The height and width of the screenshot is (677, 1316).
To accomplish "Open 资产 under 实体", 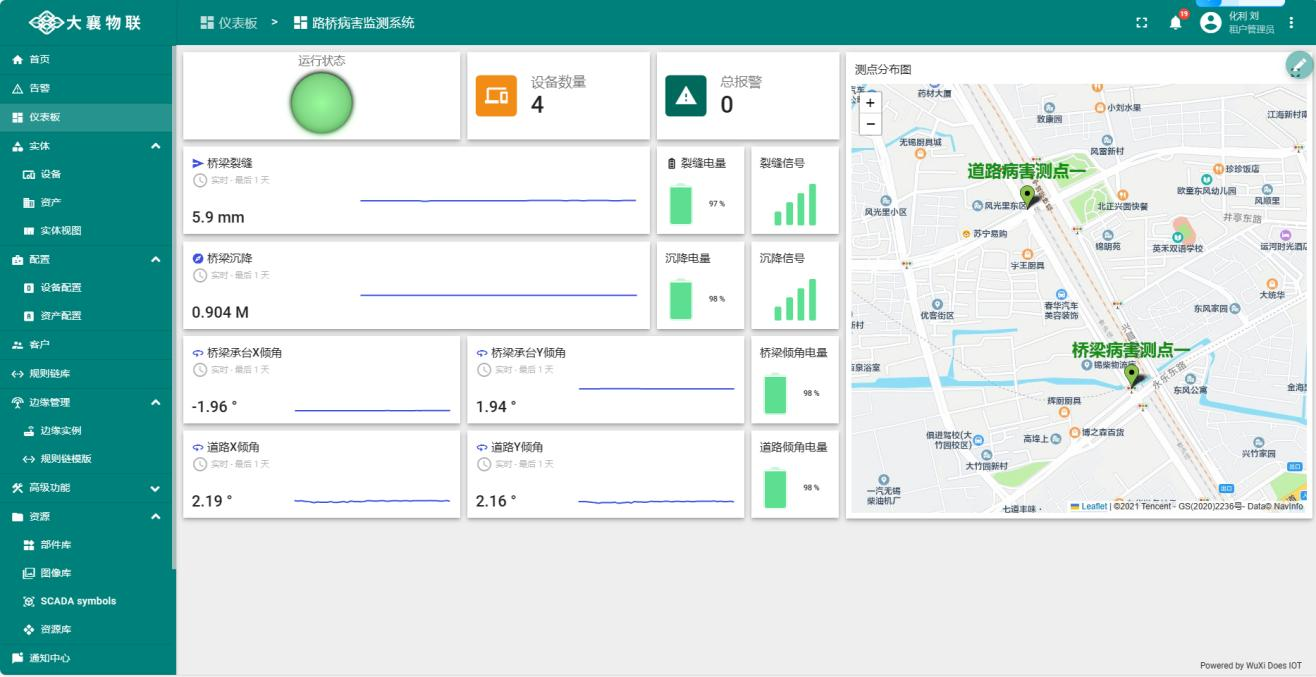I will [x=86, y=203].
